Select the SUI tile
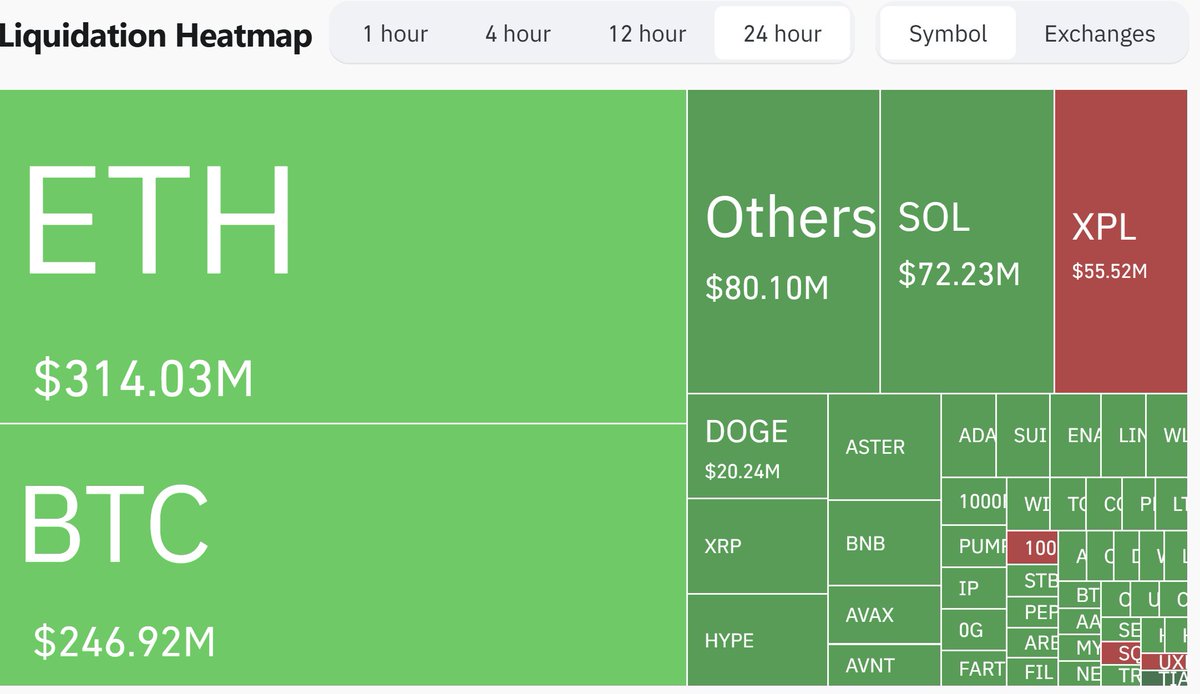 [x=1023, y=435]
